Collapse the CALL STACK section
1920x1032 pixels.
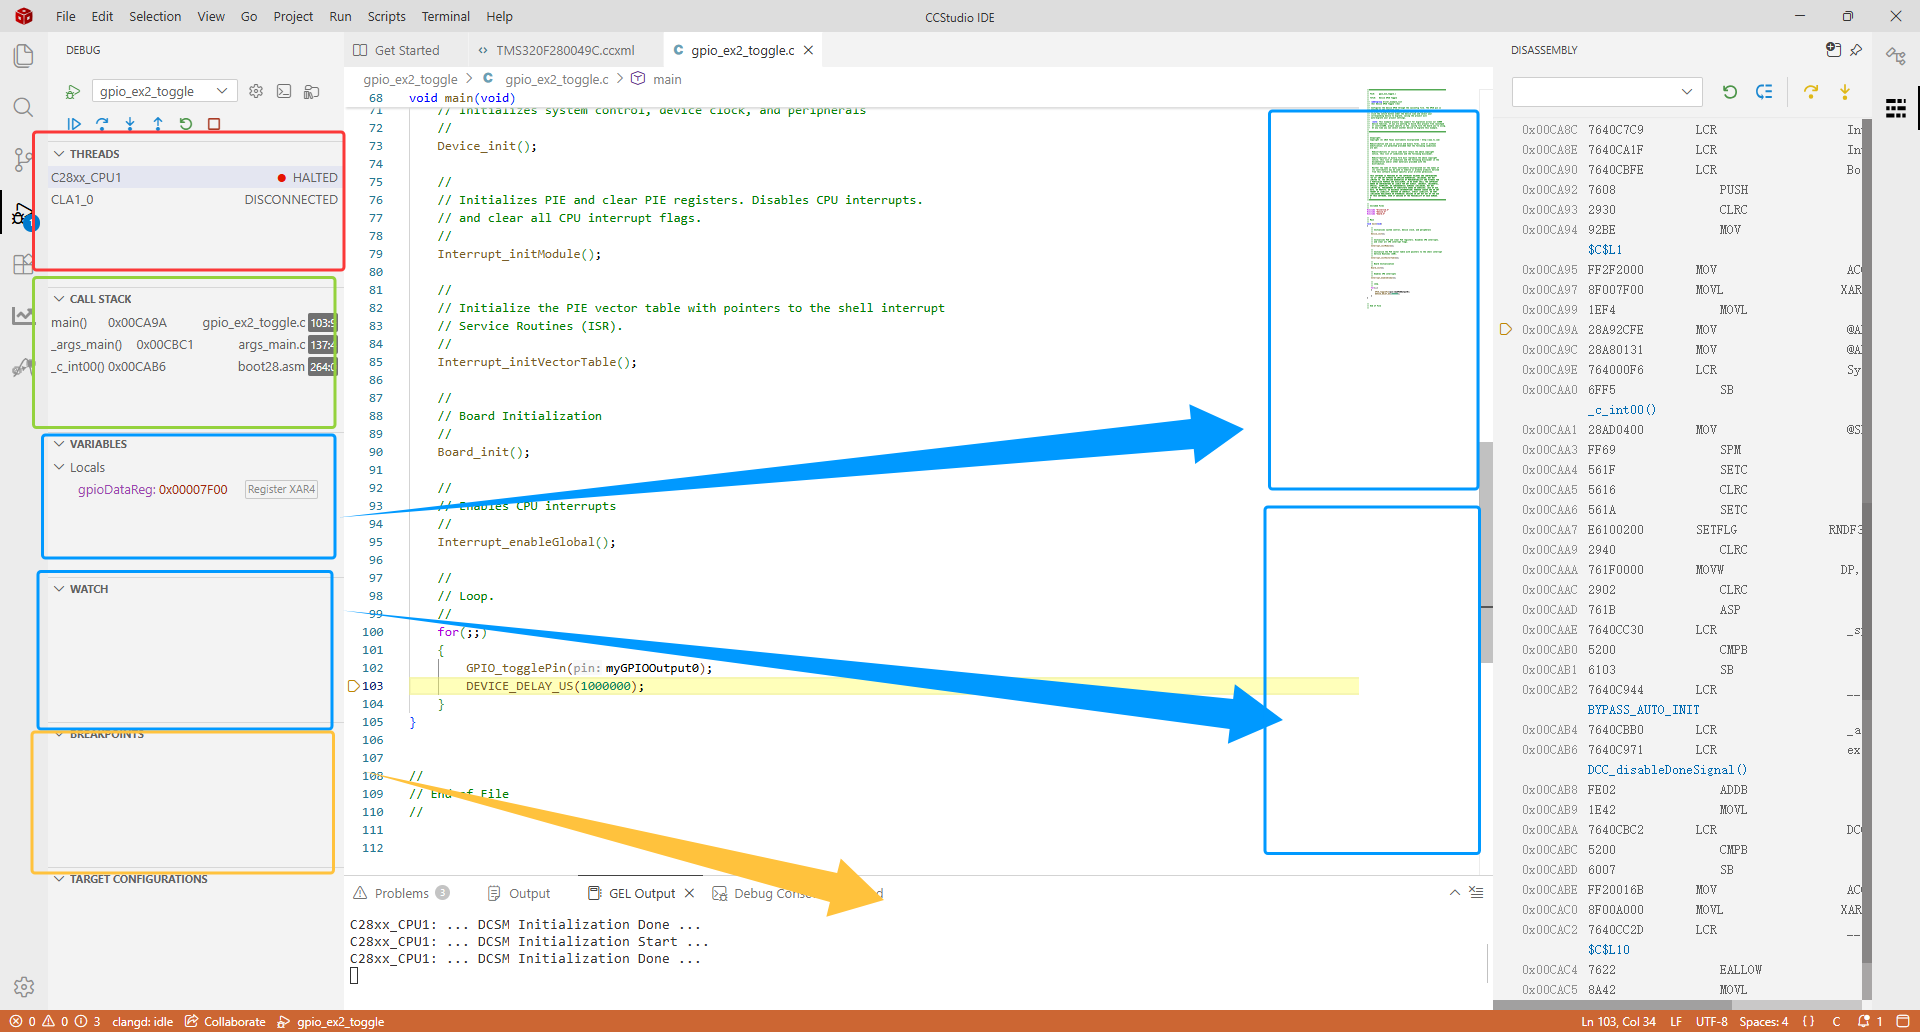coord(59,299)
